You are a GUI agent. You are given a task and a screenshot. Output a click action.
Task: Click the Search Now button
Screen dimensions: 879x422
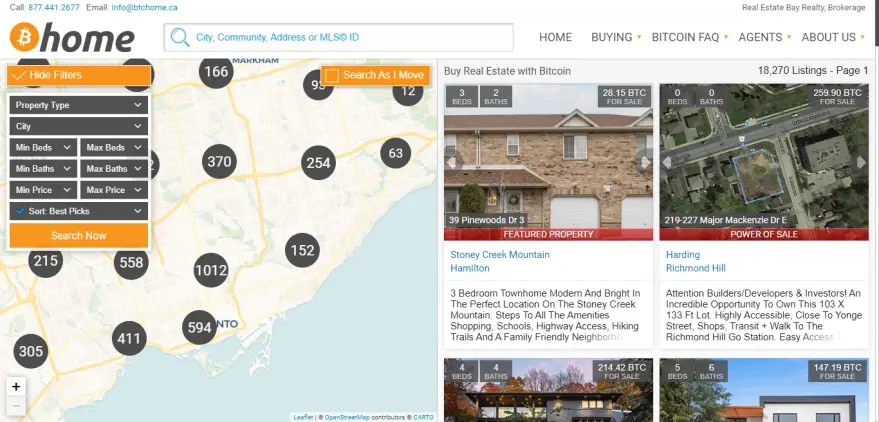coord(79,235)
